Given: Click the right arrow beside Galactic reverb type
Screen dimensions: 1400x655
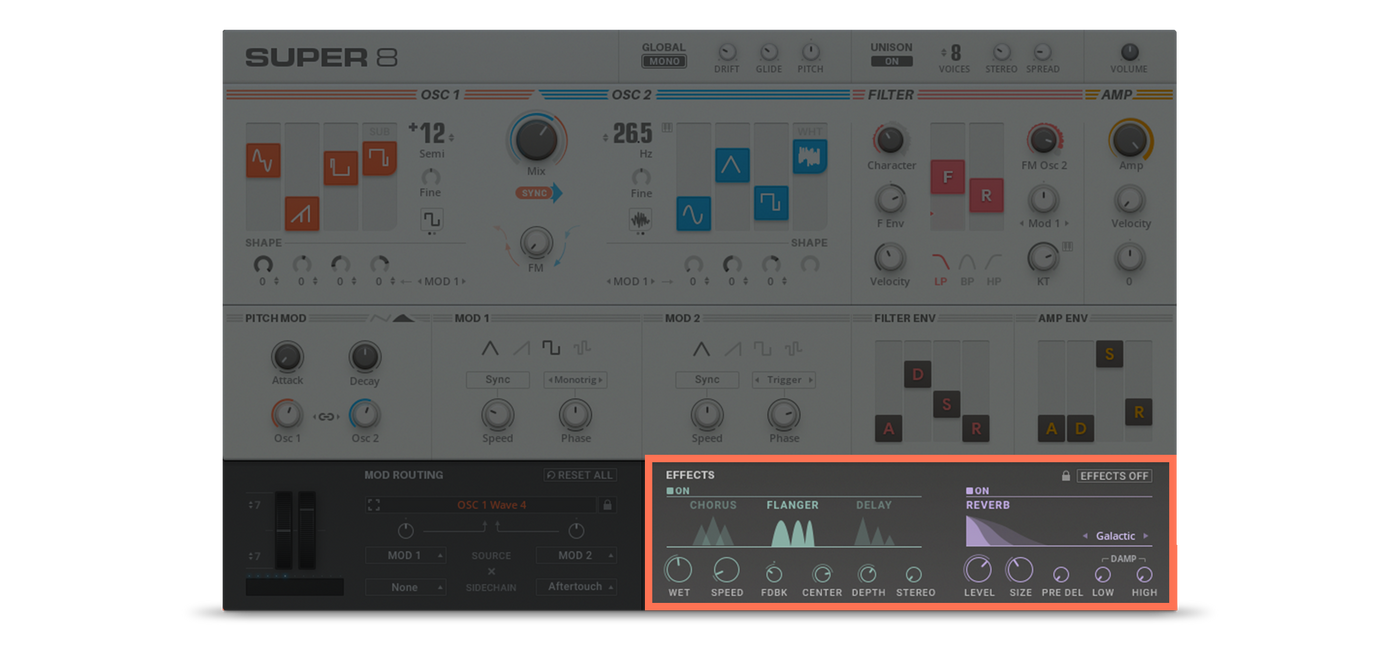Looking at the screenshot, I should pos(1146,537).
